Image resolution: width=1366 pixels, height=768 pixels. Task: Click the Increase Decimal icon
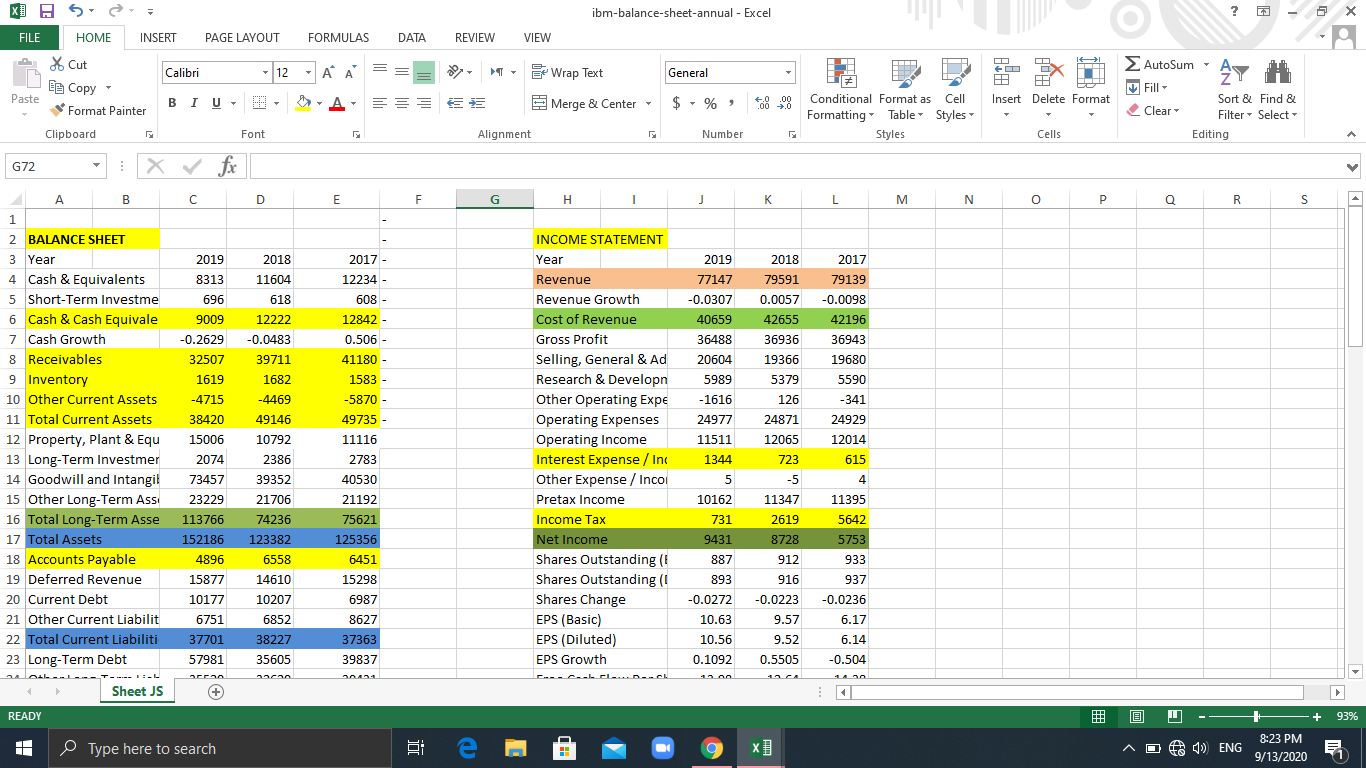tap(760, 103)
